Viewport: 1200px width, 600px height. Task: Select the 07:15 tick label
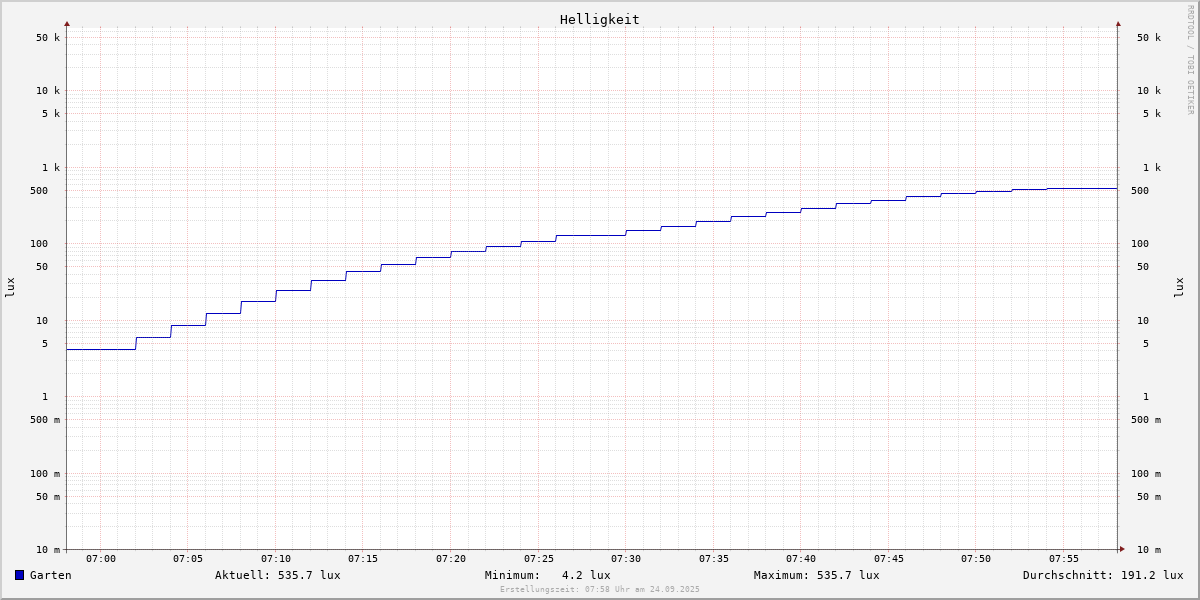pyautogui.click(x=363, y=559)
